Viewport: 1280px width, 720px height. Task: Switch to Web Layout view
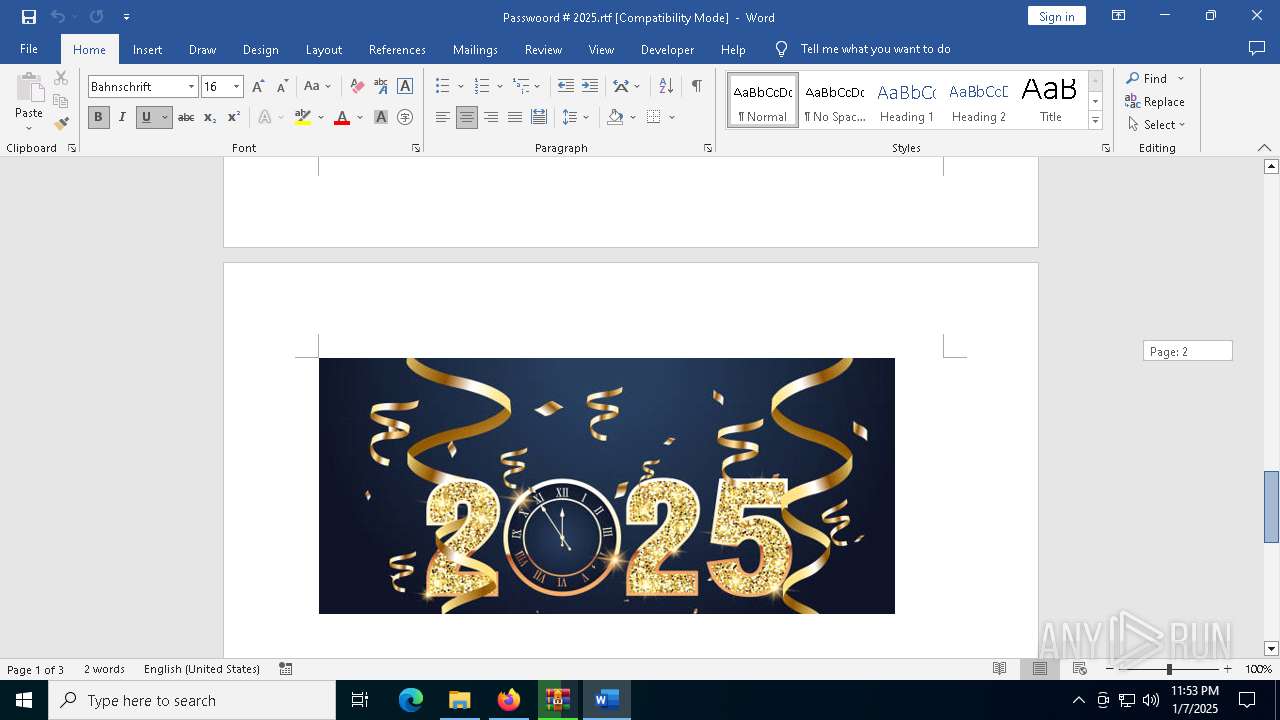pyautogui.click(x=1080, y=669)
